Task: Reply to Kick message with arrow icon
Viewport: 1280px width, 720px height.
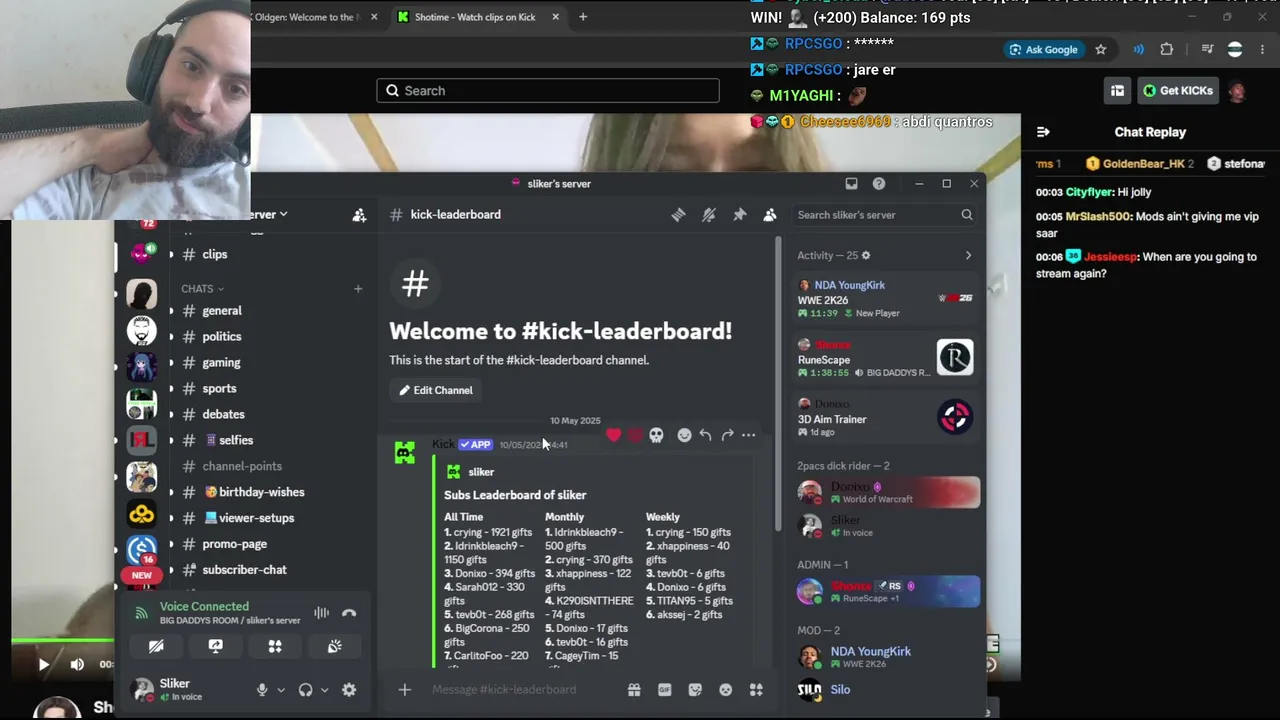Action: click(x=705, y=435)
